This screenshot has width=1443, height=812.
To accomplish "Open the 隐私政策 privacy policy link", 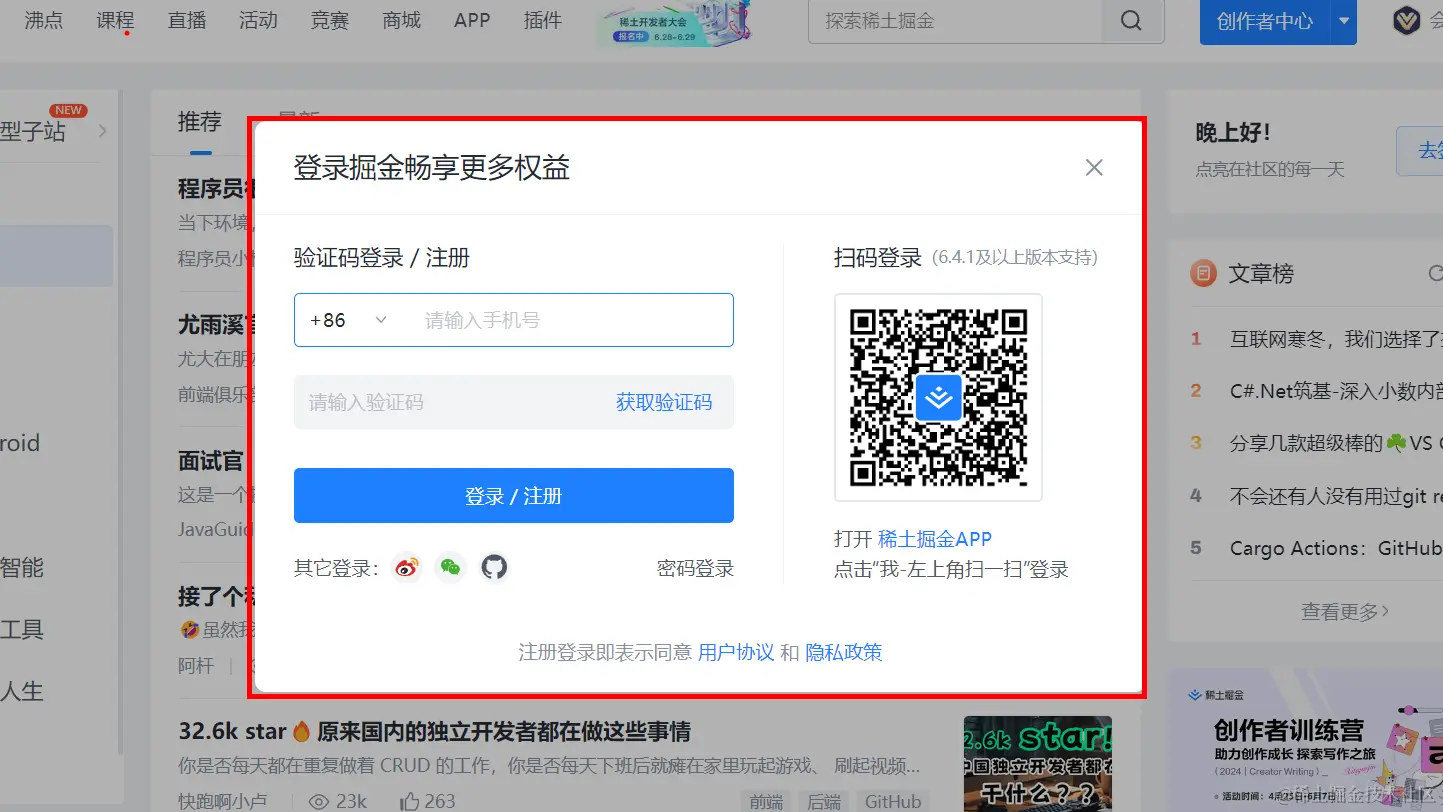I will click(844, 652).
